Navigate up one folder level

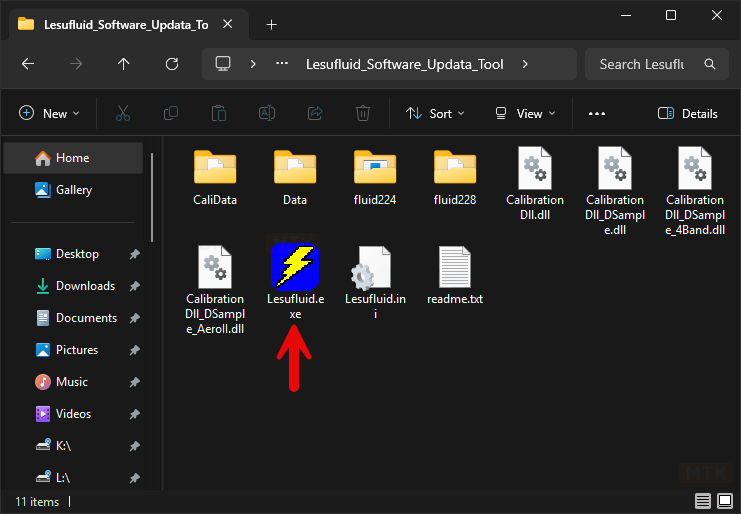(x=124, y=64)
